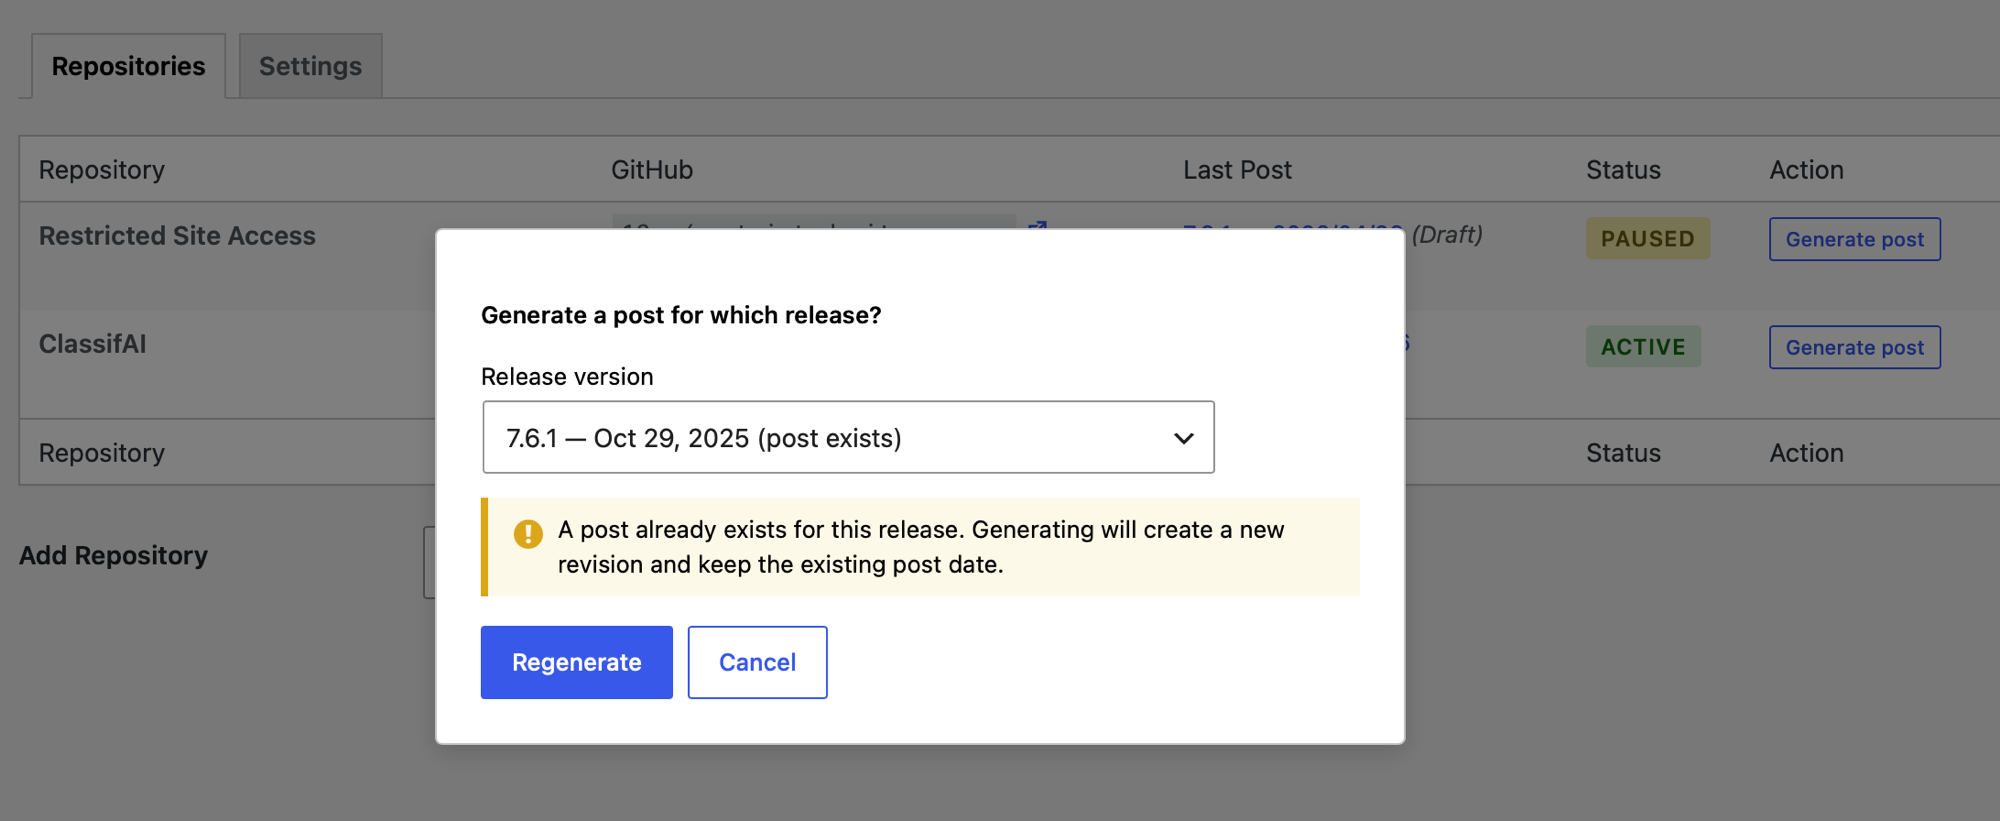Screen dimensions: 2000x821
Task: Click the top Action column header
Action: (1806, 170)
